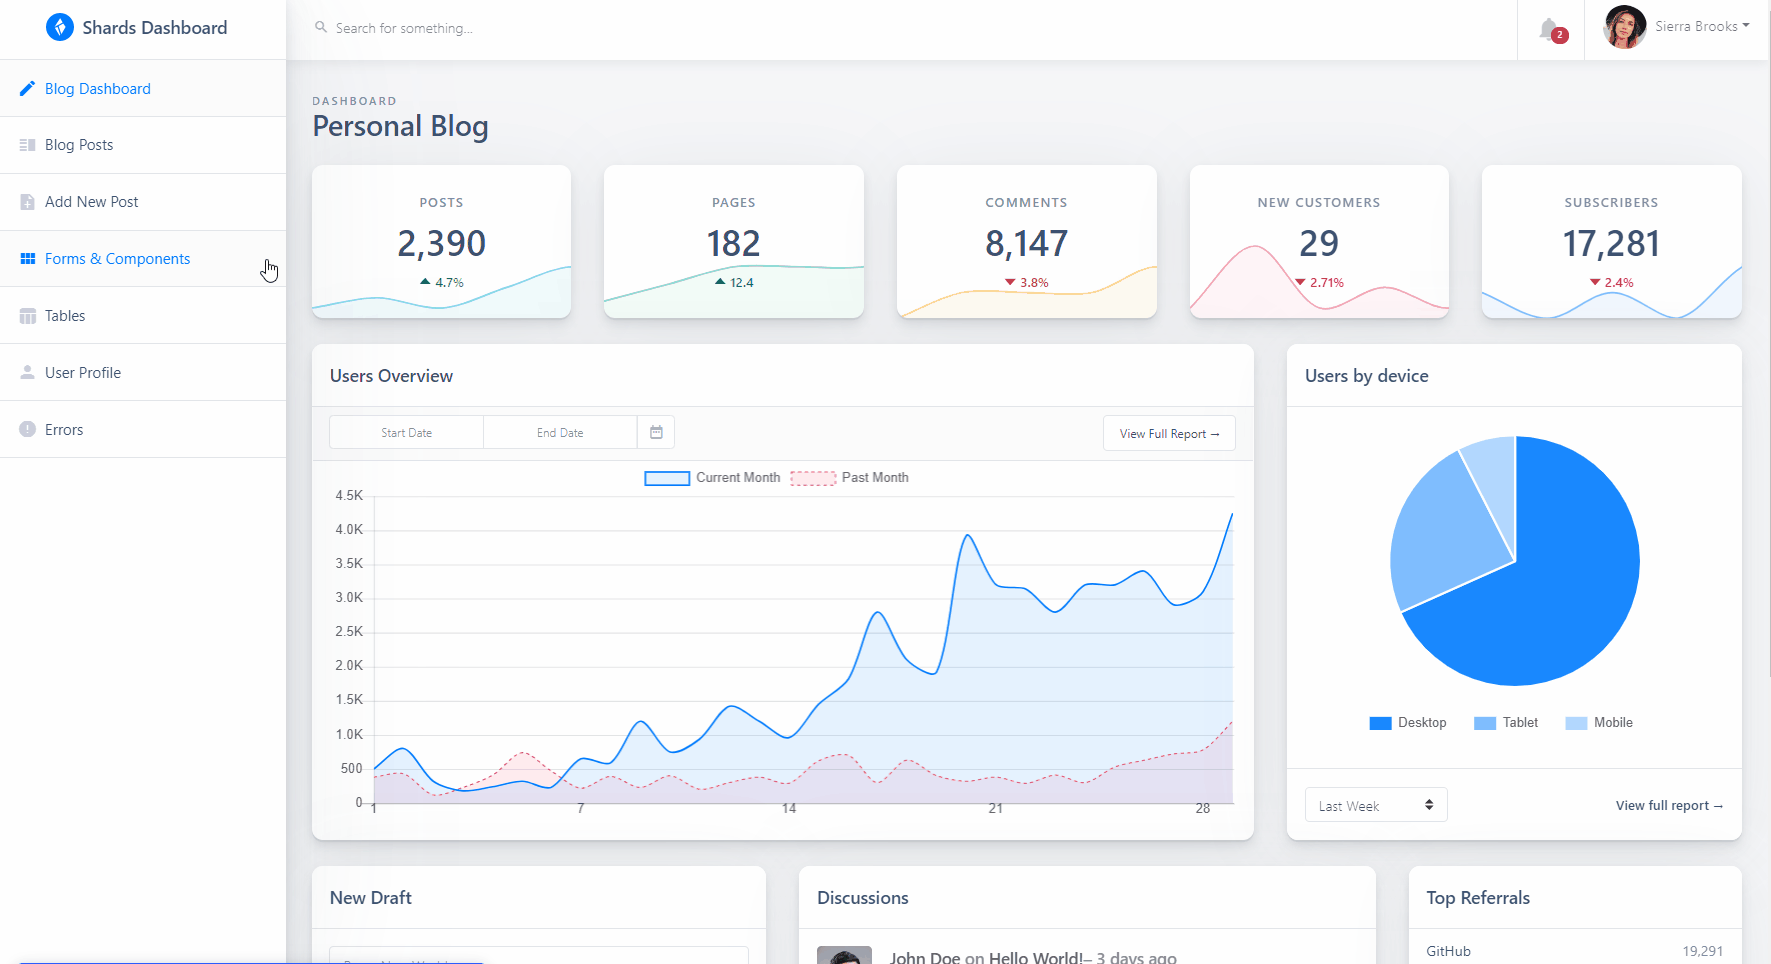
Task: Open the Users by device full report link
Action: (x=1669, y=805)
